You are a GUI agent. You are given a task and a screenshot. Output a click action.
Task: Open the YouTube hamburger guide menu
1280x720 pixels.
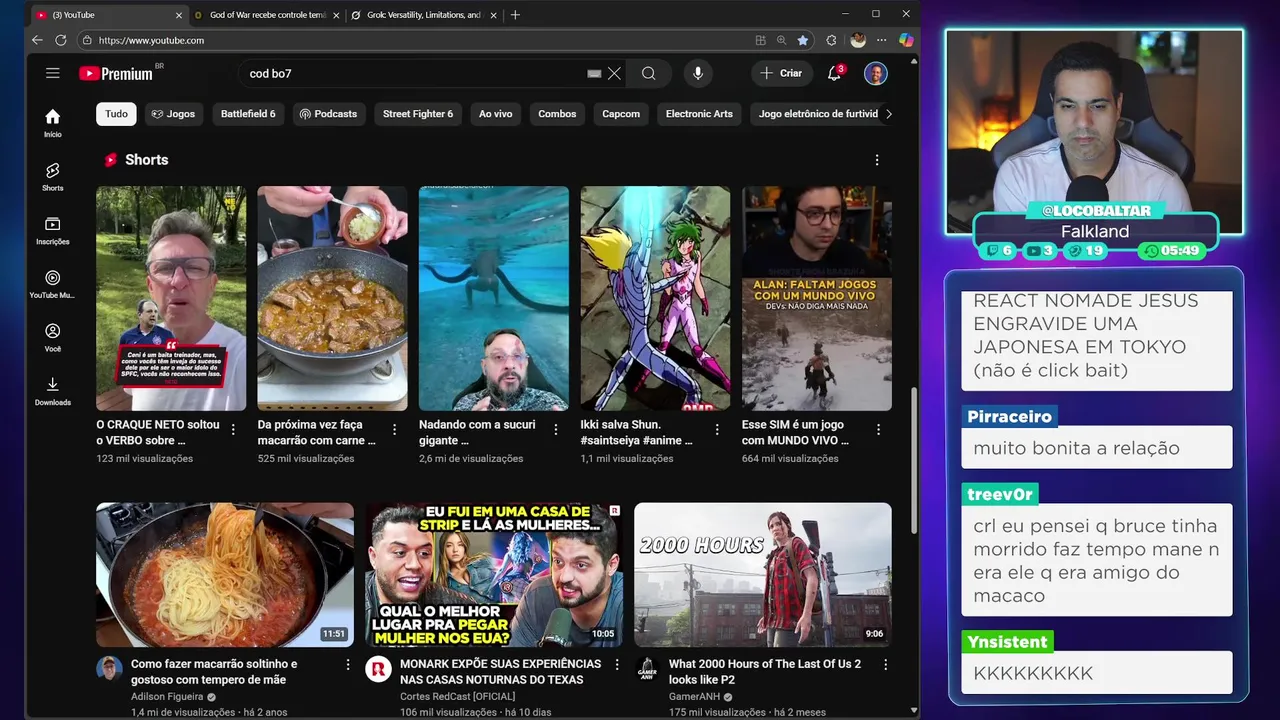pos(52,73)
